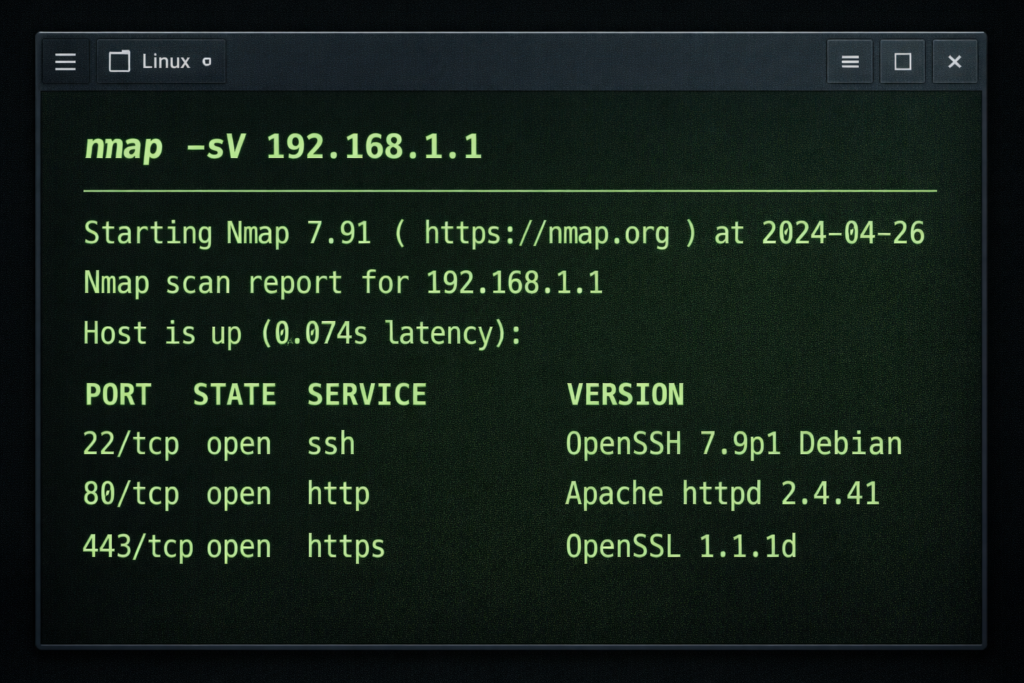The width and height of the screenshot is (1024, 683).
Task: Click the small circle indicator next to Linux
Action: click(206, 60)
